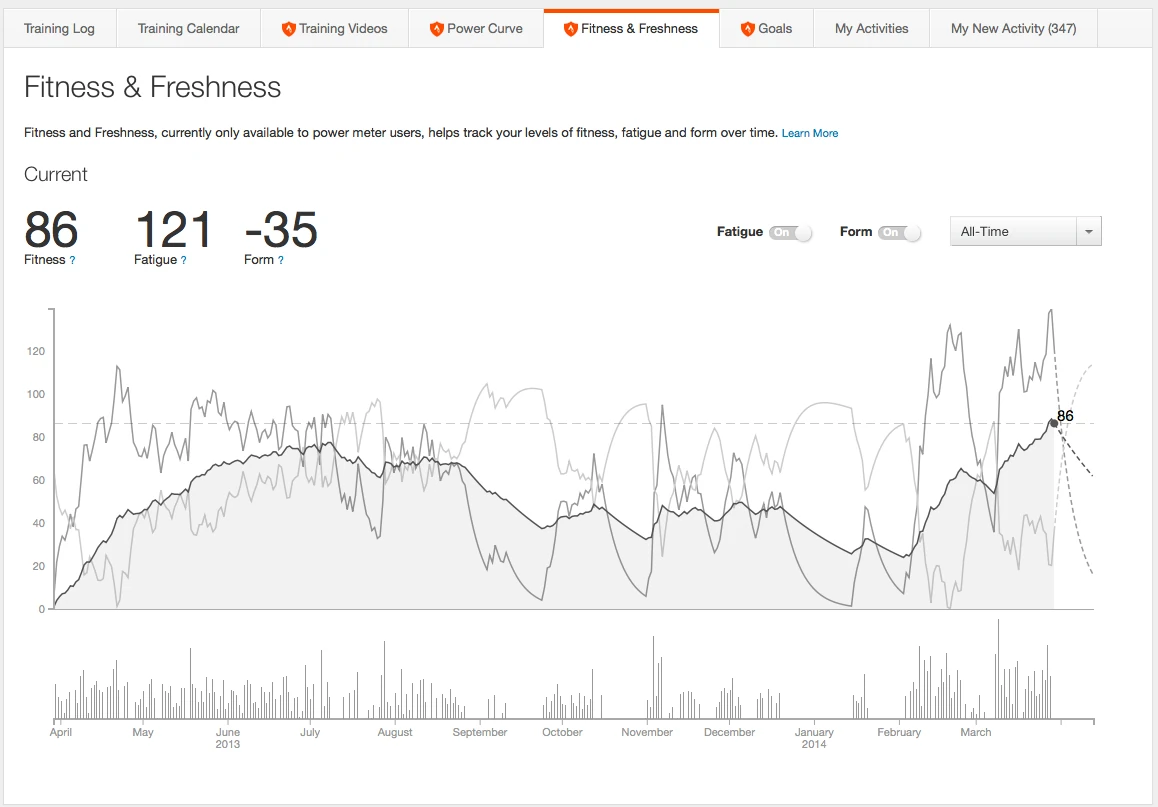This screenshot has height=807, width=1158.
Task: Open My New Activity (347) tab
Action: (1013, 29)
